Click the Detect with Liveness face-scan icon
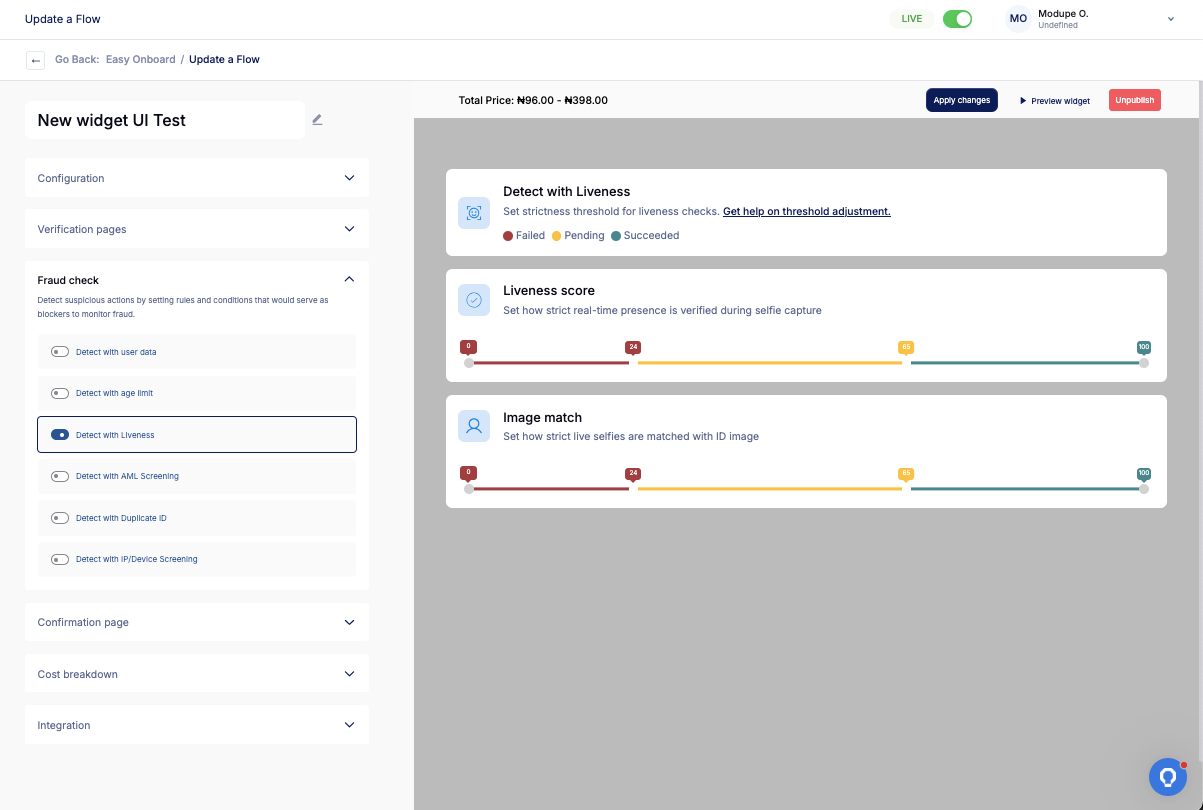This screenshot has width=1203, height=810. click(474, 213)
